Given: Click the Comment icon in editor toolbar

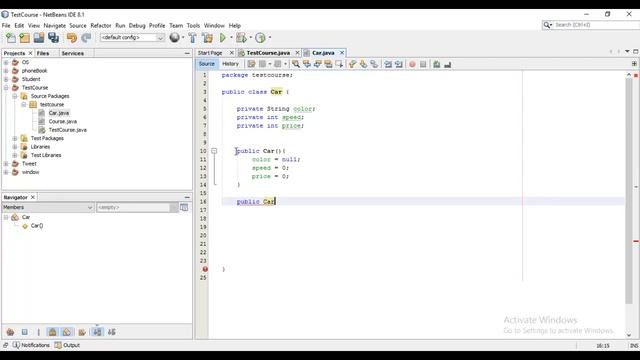Looking at the screenshot, I should point(437,64).
